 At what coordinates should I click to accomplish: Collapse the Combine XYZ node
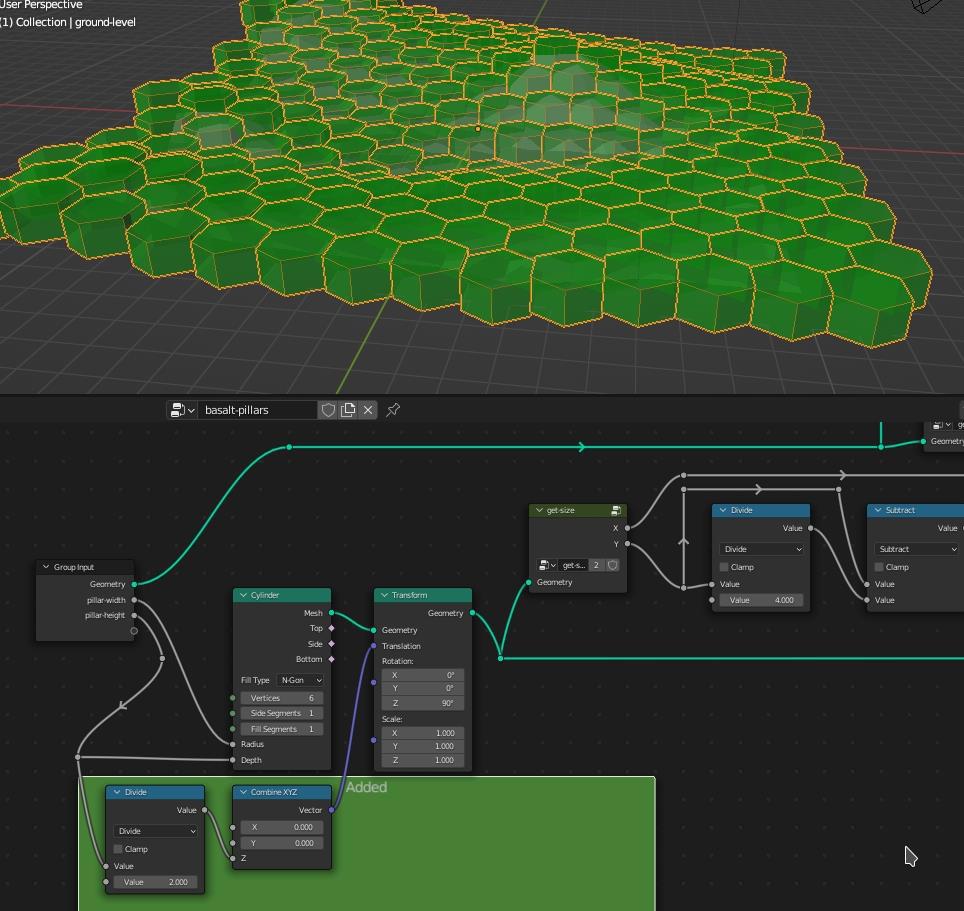pyautogui.click(x=242, y=792)
